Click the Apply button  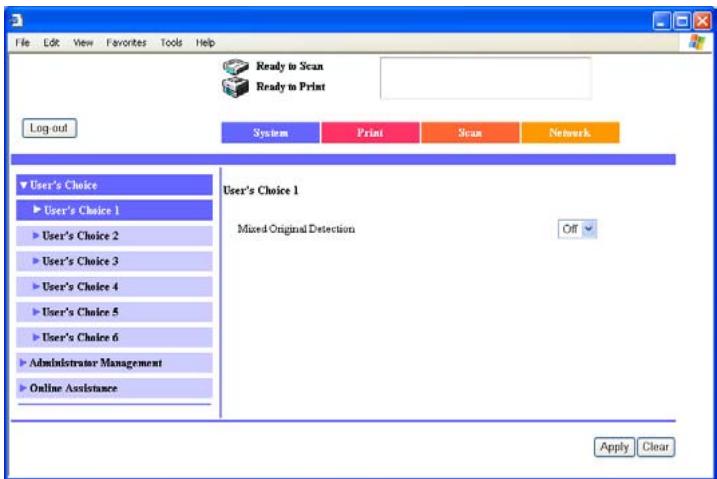(614, 447)
